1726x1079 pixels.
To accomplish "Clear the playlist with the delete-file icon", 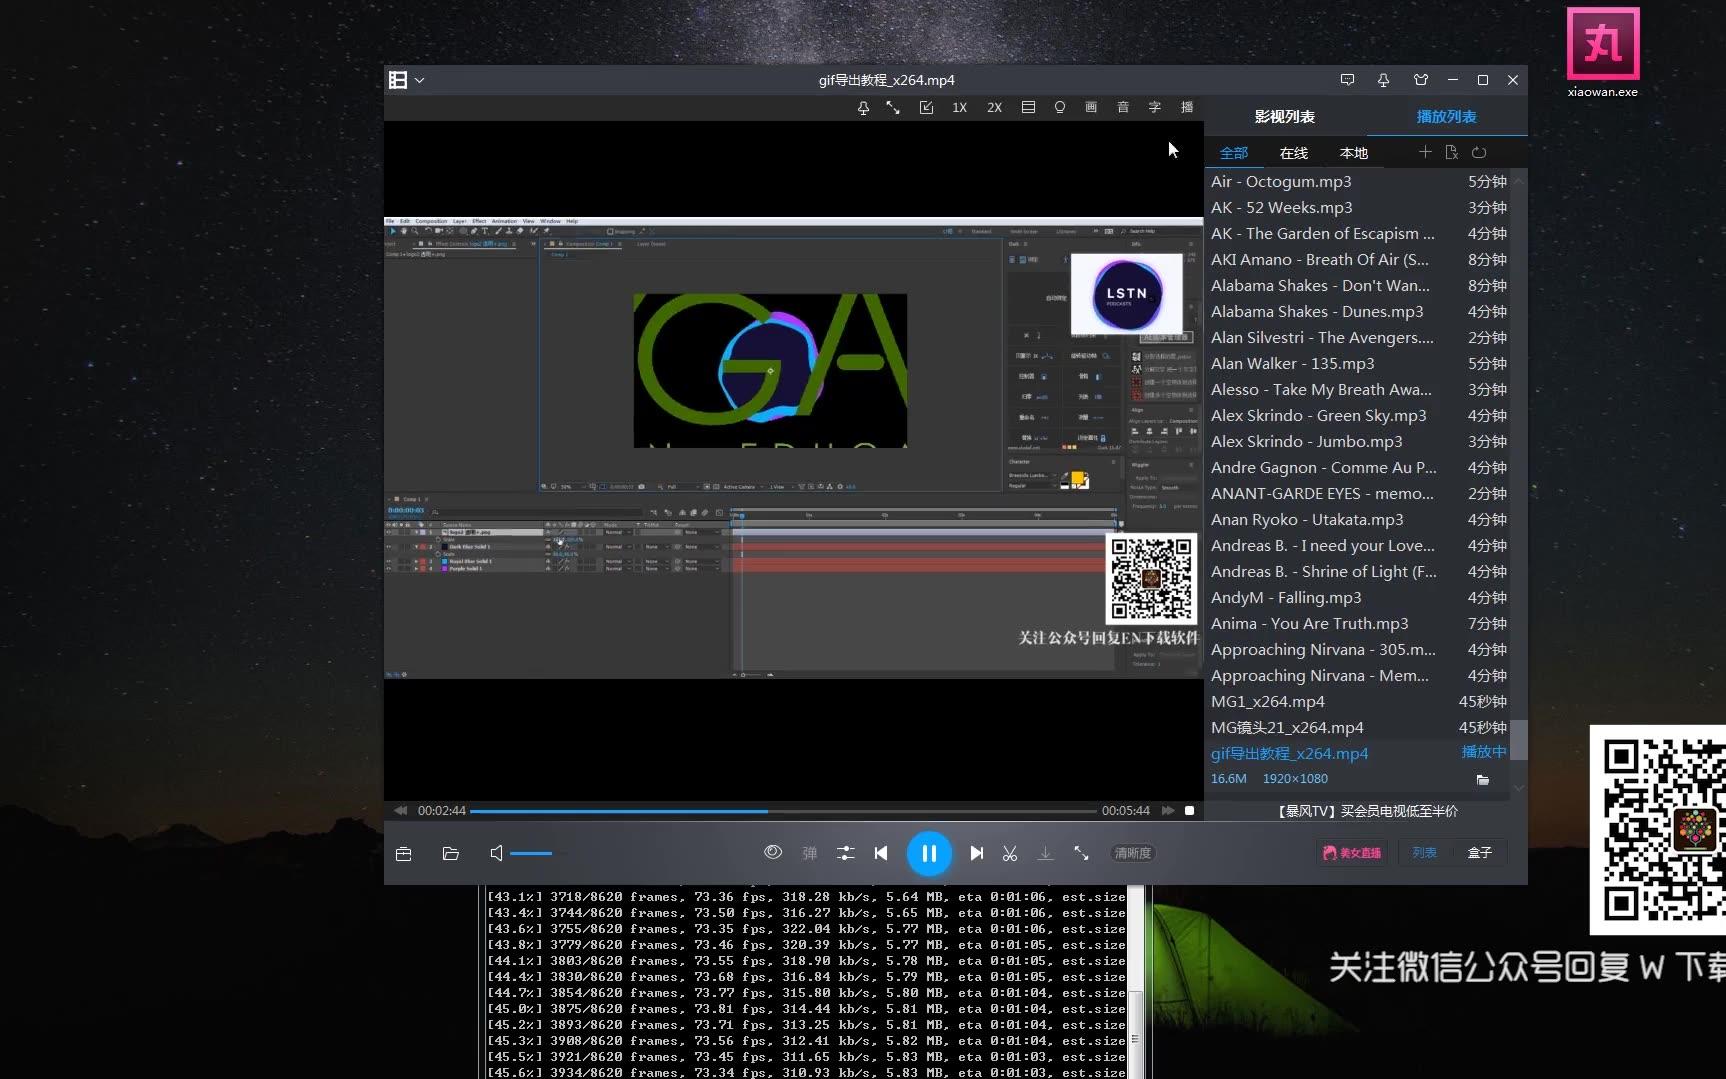I will click(1452, 152).
